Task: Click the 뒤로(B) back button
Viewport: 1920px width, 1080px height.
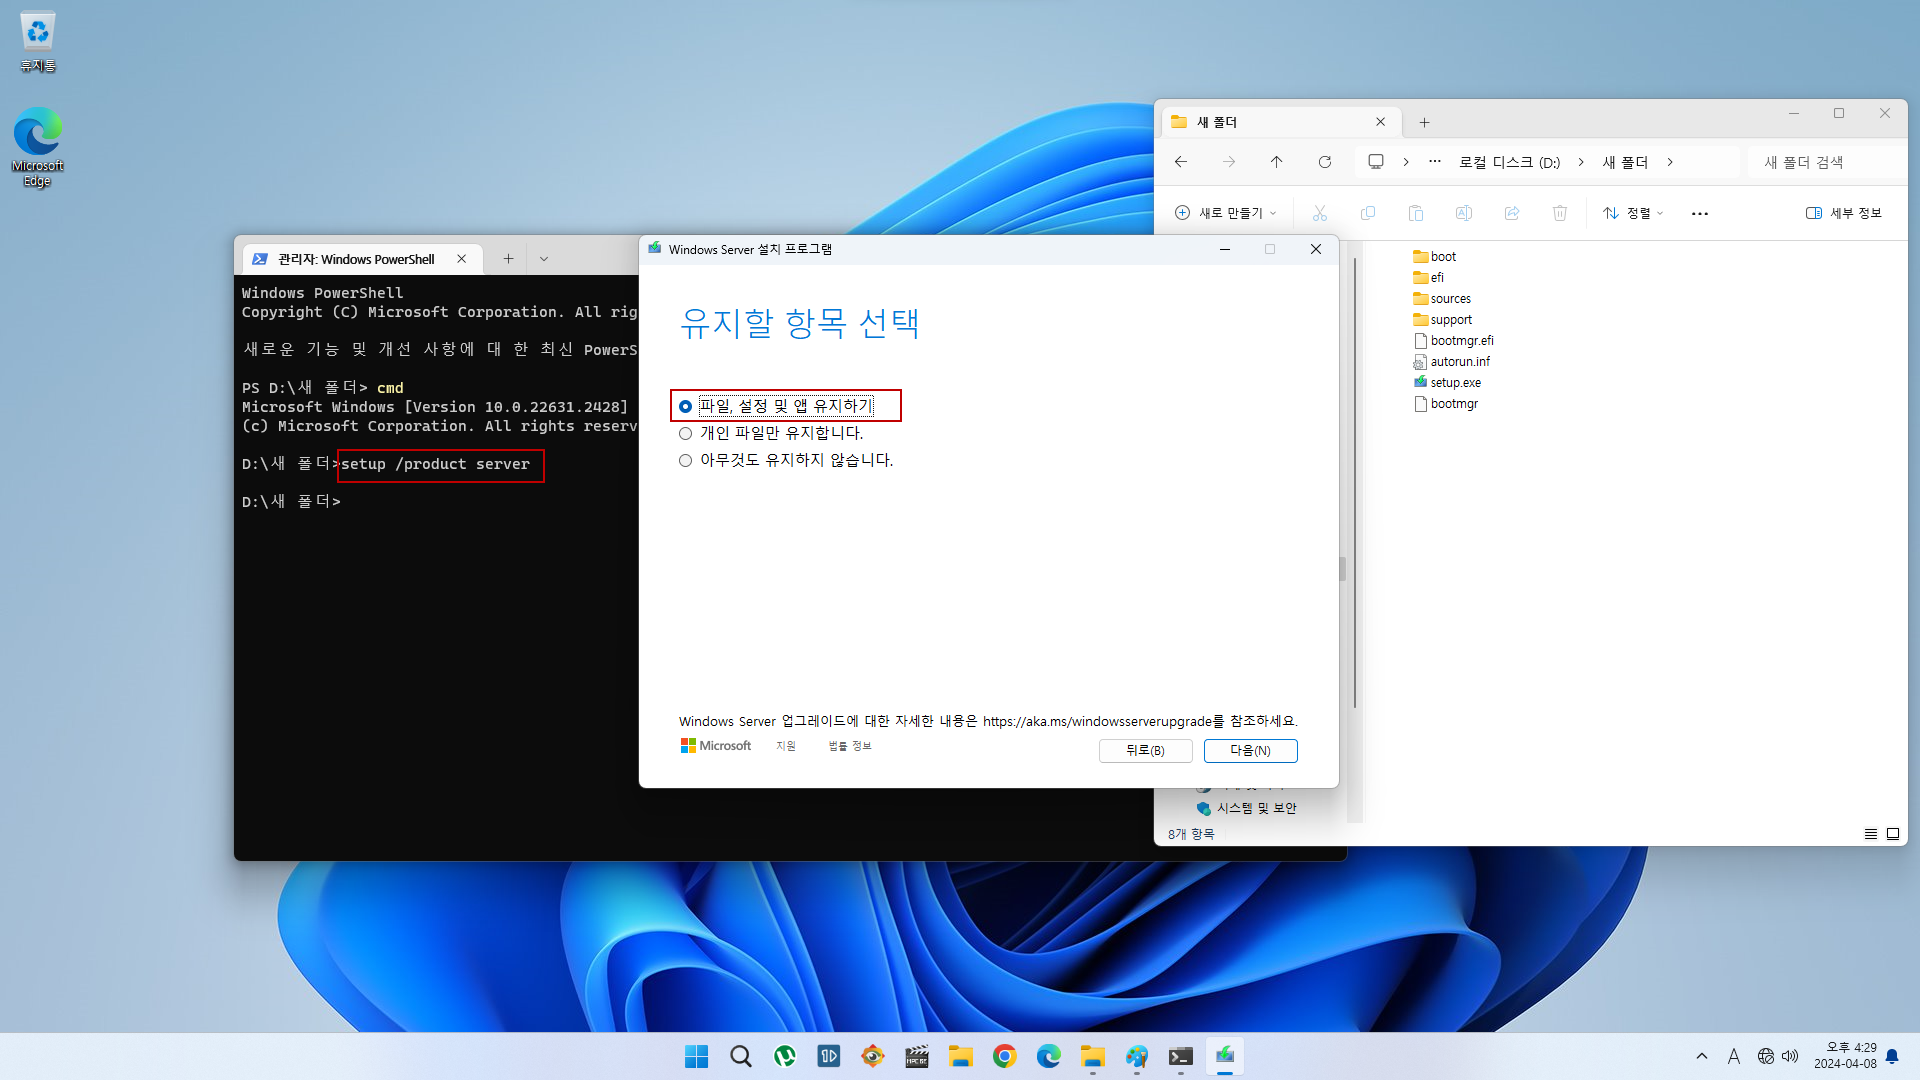Action: (1145, 750)
